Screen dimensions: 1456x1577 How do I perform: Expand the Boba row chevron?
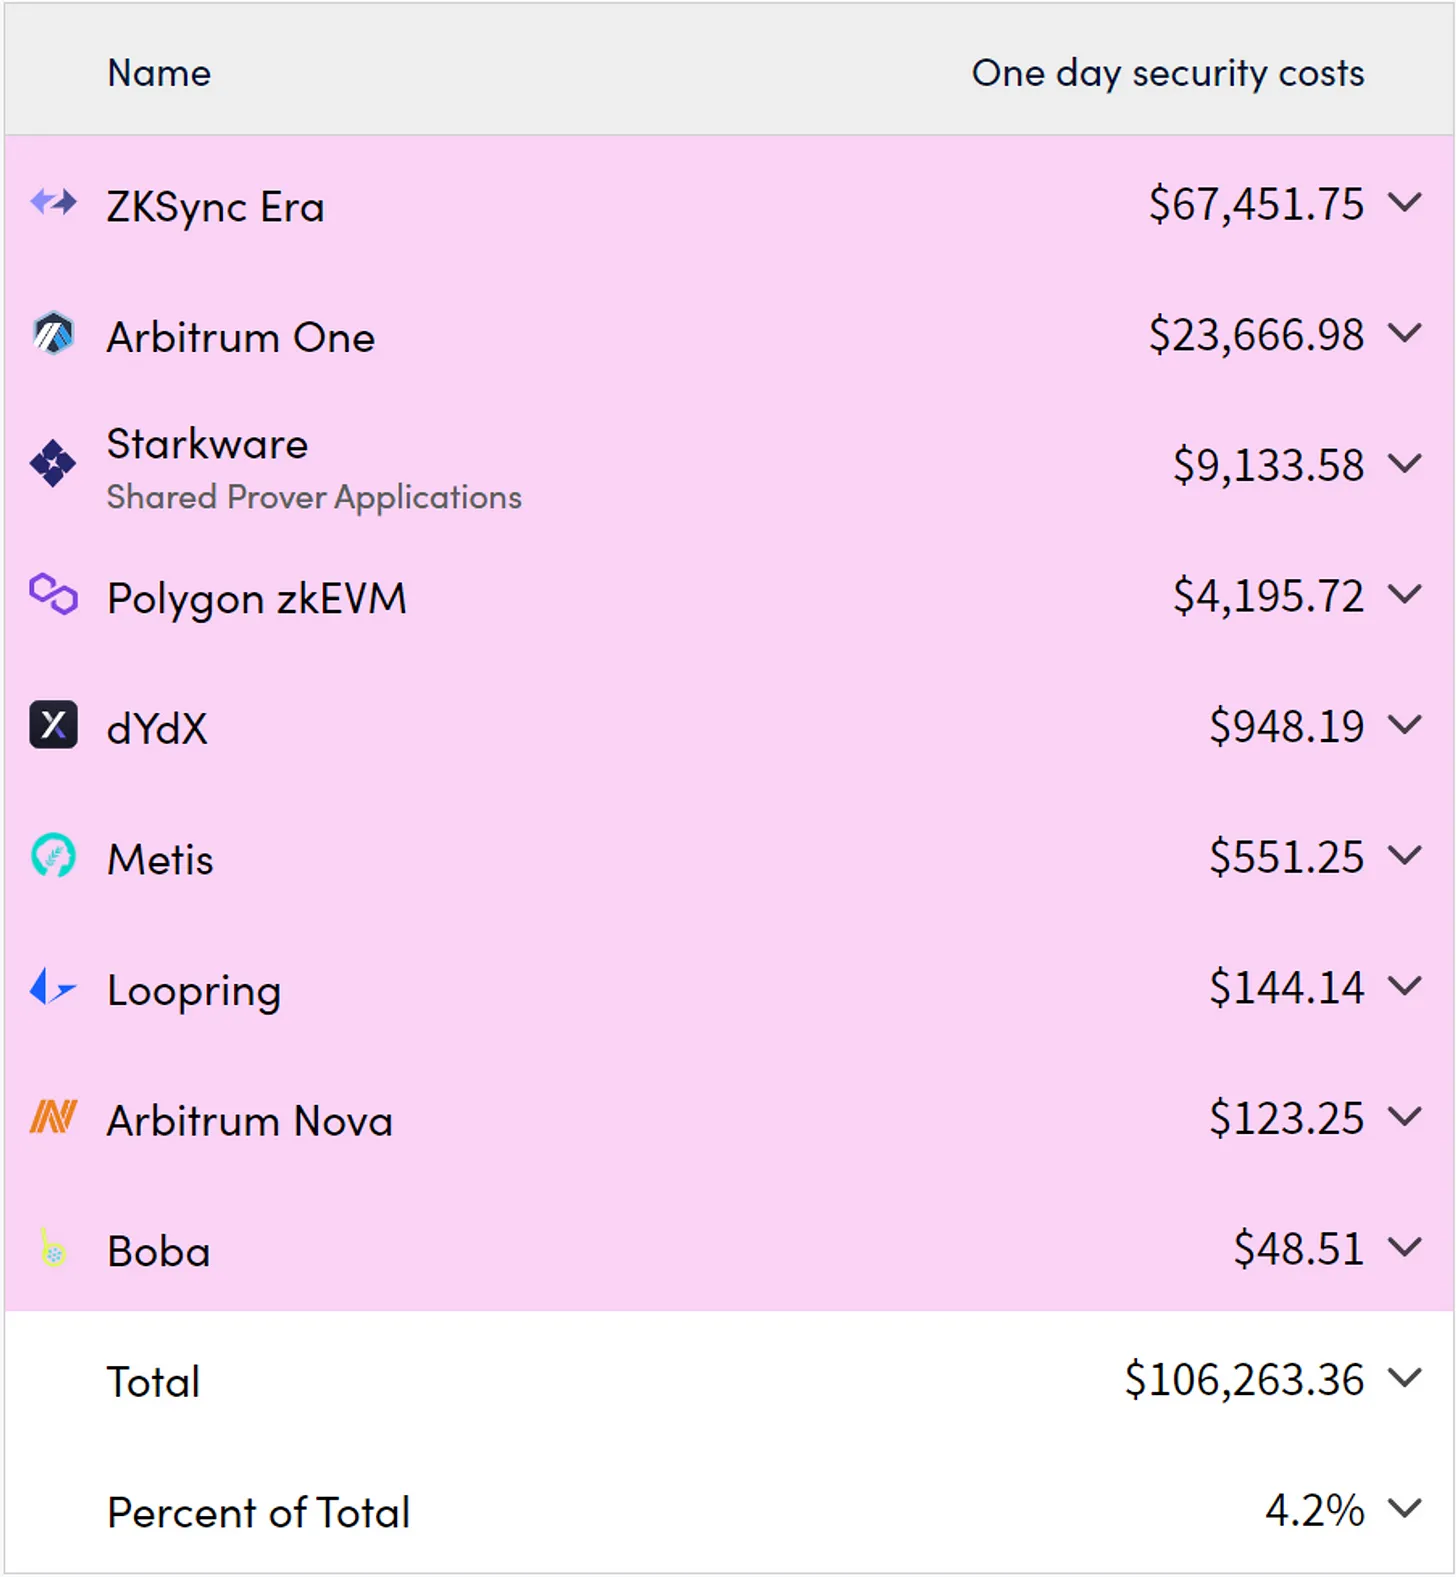pos(1405,1248)
